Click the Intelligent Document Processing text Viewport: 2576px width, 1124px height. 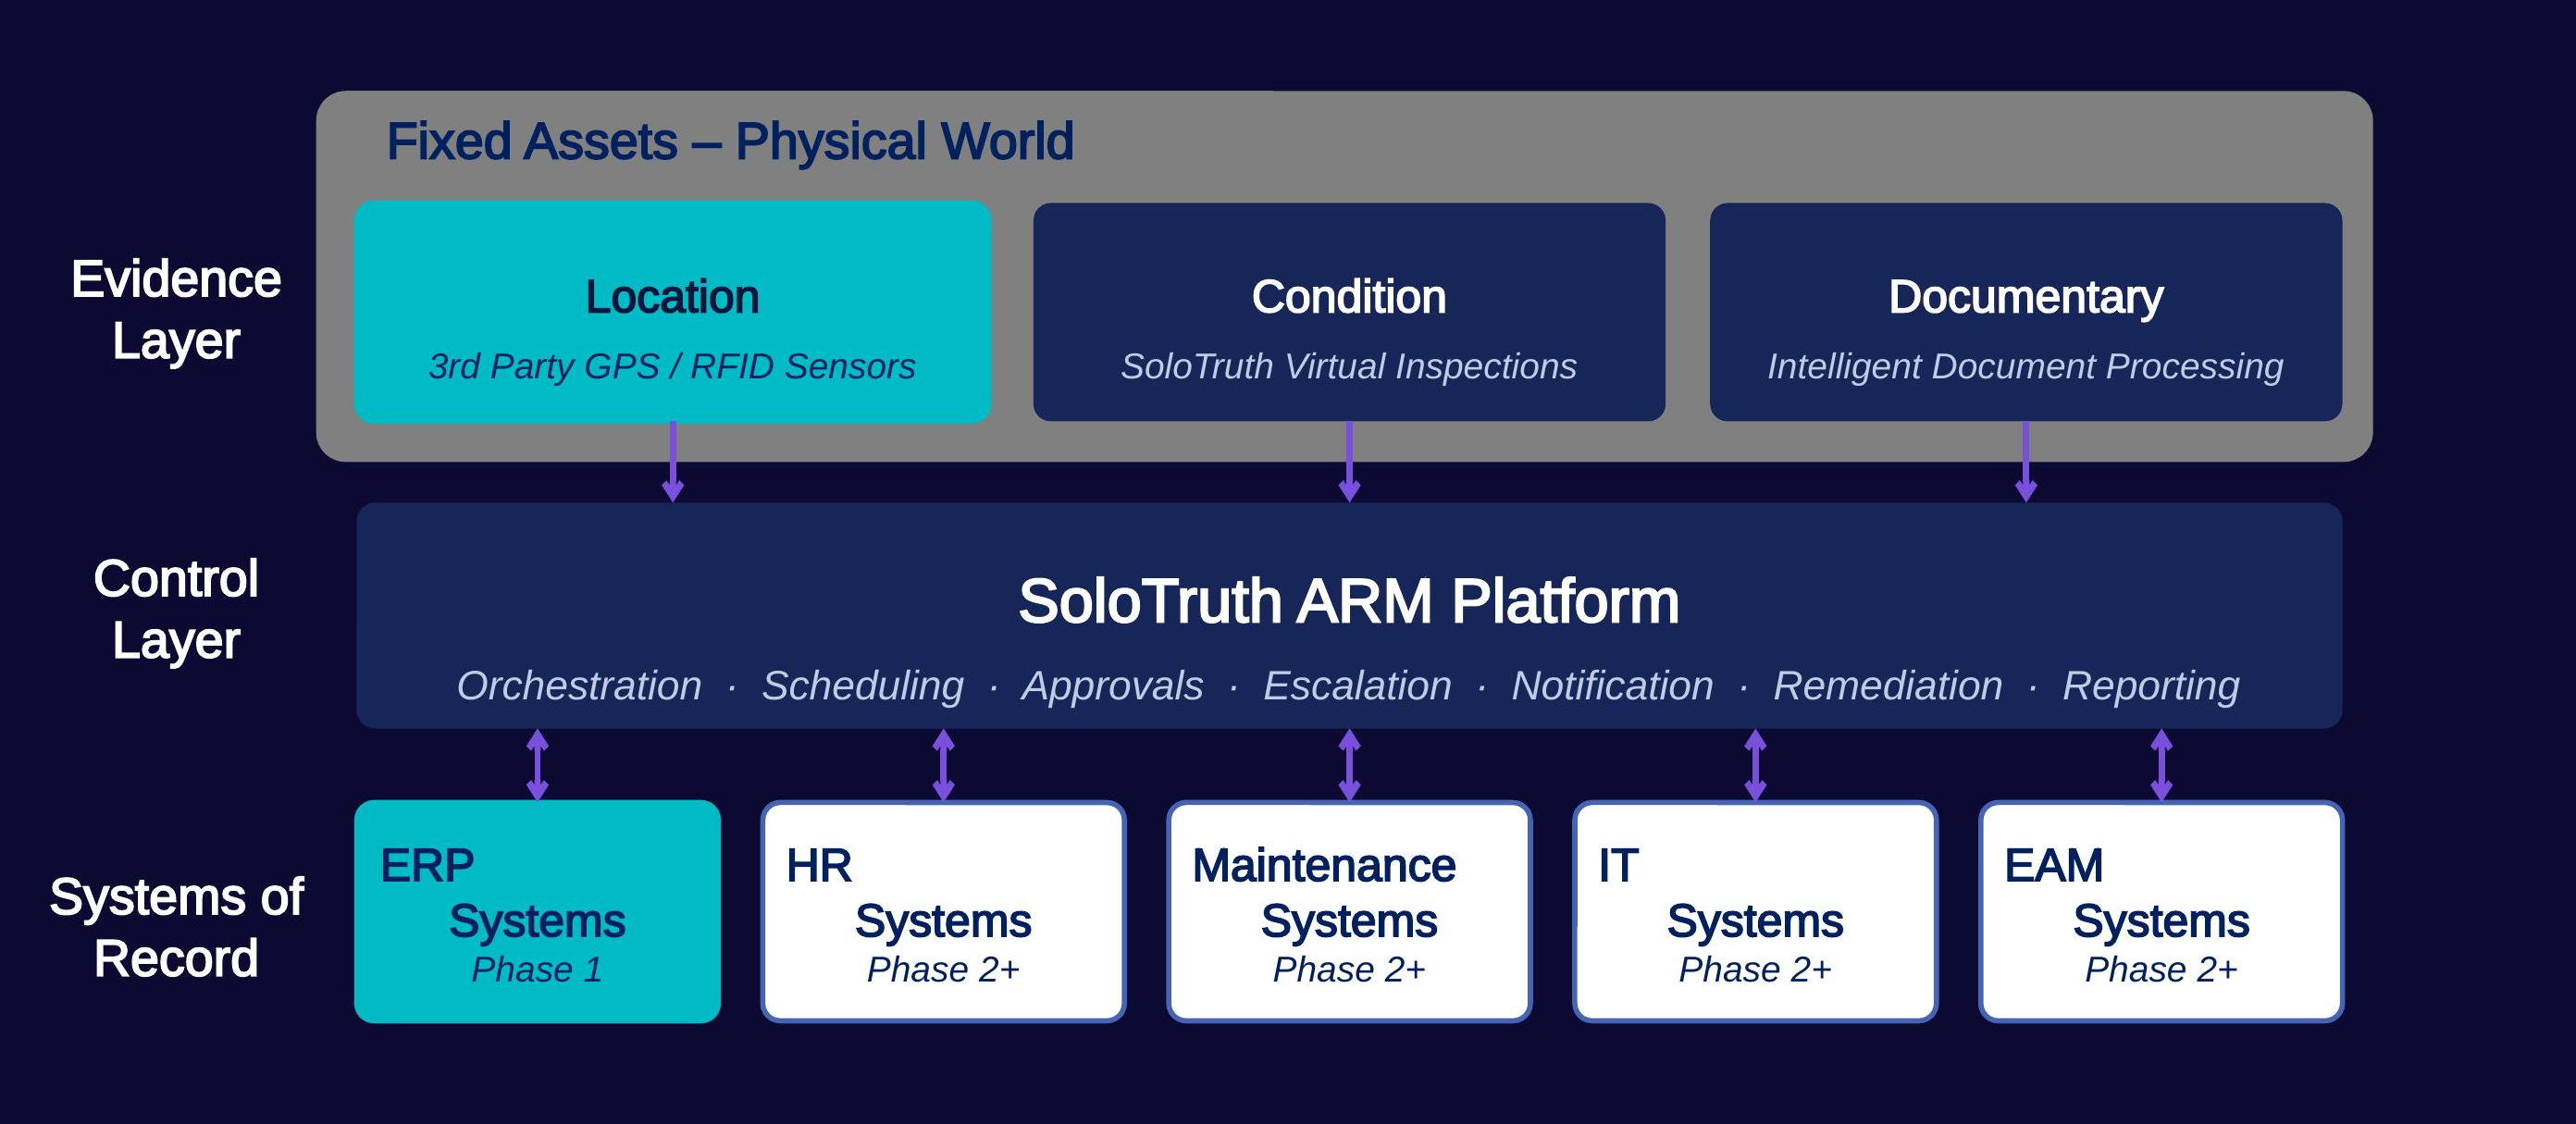(2025, 366)
